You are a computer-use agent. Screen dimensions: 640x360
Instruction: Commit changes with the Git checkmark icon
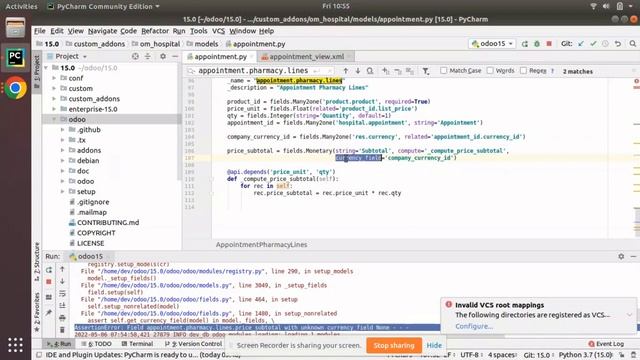click(593, 44)
